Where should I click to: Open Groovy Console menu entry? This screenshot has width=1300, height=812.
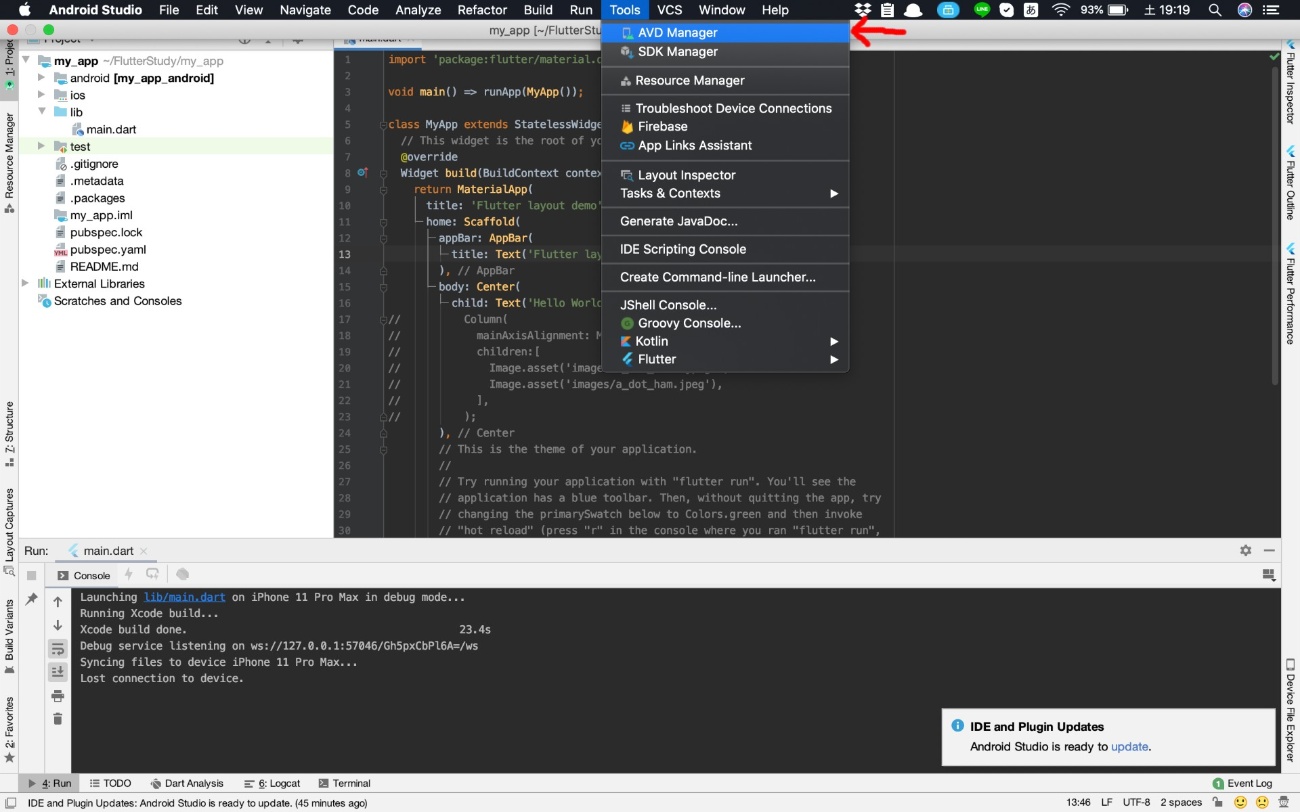click(x=725, y=323)
